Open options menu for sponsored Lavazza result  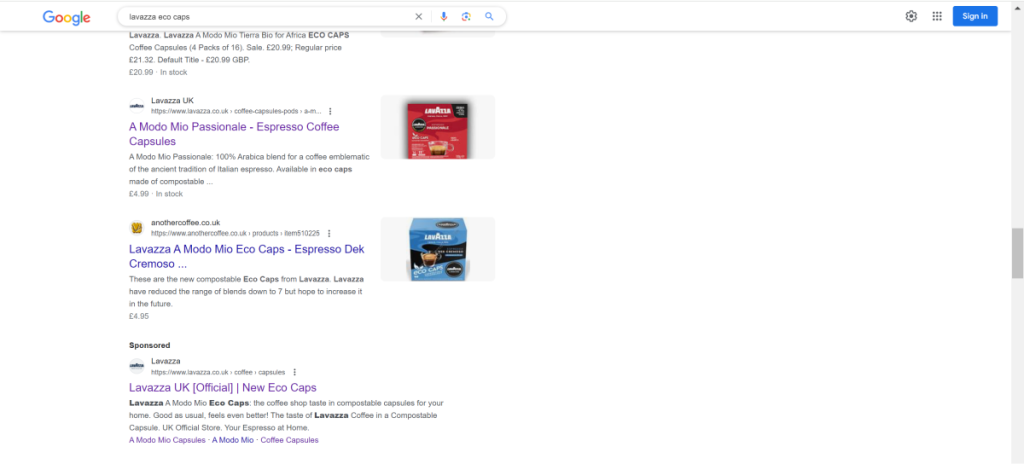tap(295, 372)
